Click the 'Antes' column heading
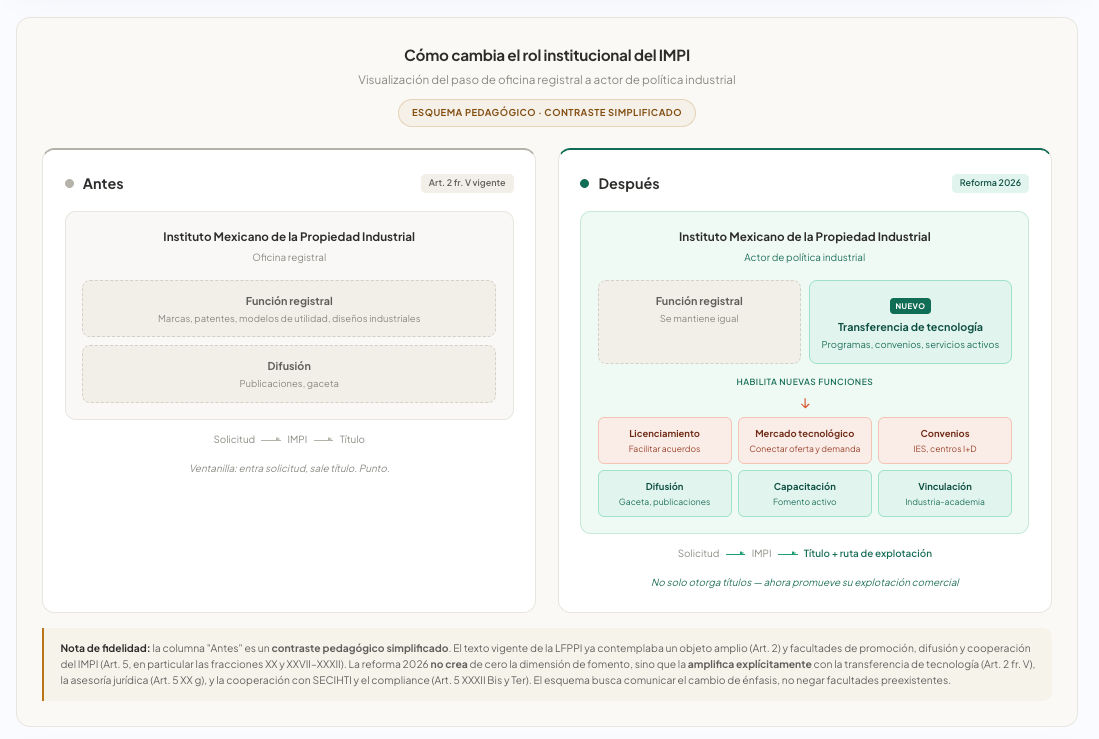Viewport: 1099px width, 739px height. click(103, 184)
